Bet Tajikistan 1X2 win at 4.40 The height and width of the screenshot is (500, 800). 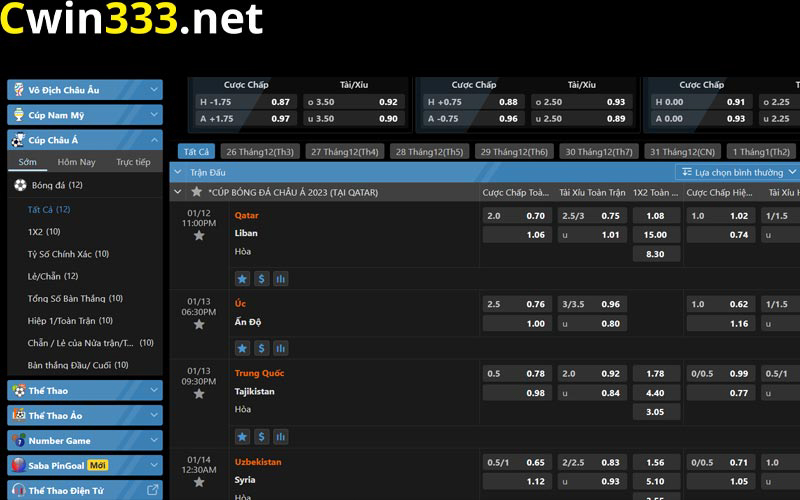point(656,393)
